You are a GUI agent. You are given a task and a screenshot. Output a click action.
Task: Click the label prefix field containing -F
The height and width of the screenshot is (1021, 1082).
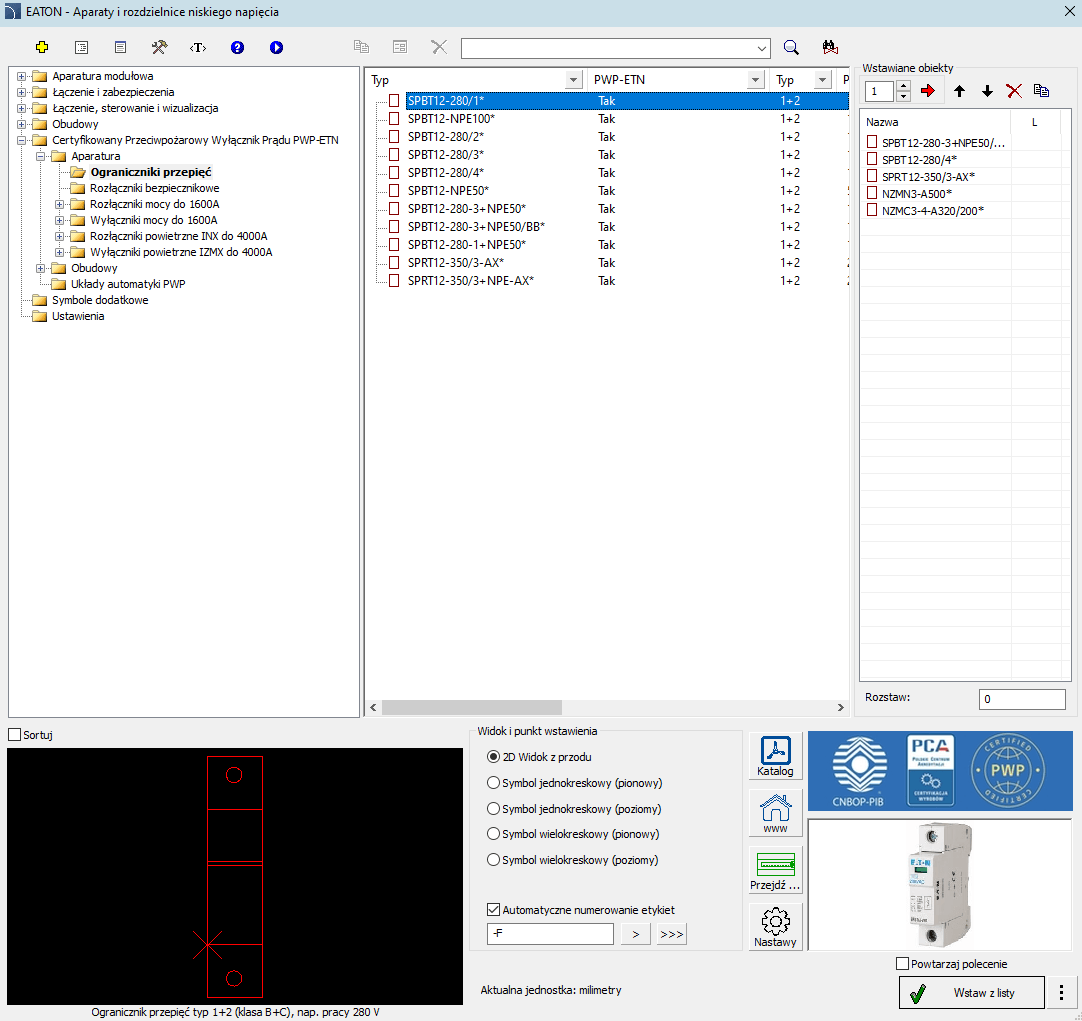point(550,933)
